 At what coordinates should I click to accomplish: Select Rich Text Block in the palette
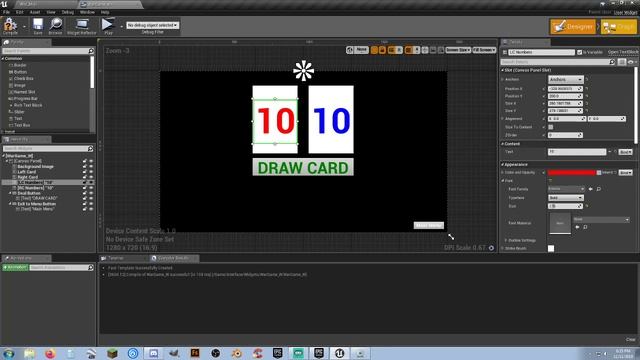pos(28,105)
